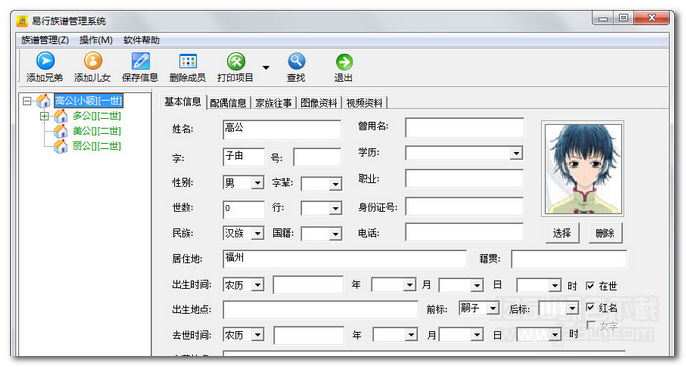Viewport: 686px width, 367px height.
Task: Click the 出生地点 input field
Action: pos(320,310)
